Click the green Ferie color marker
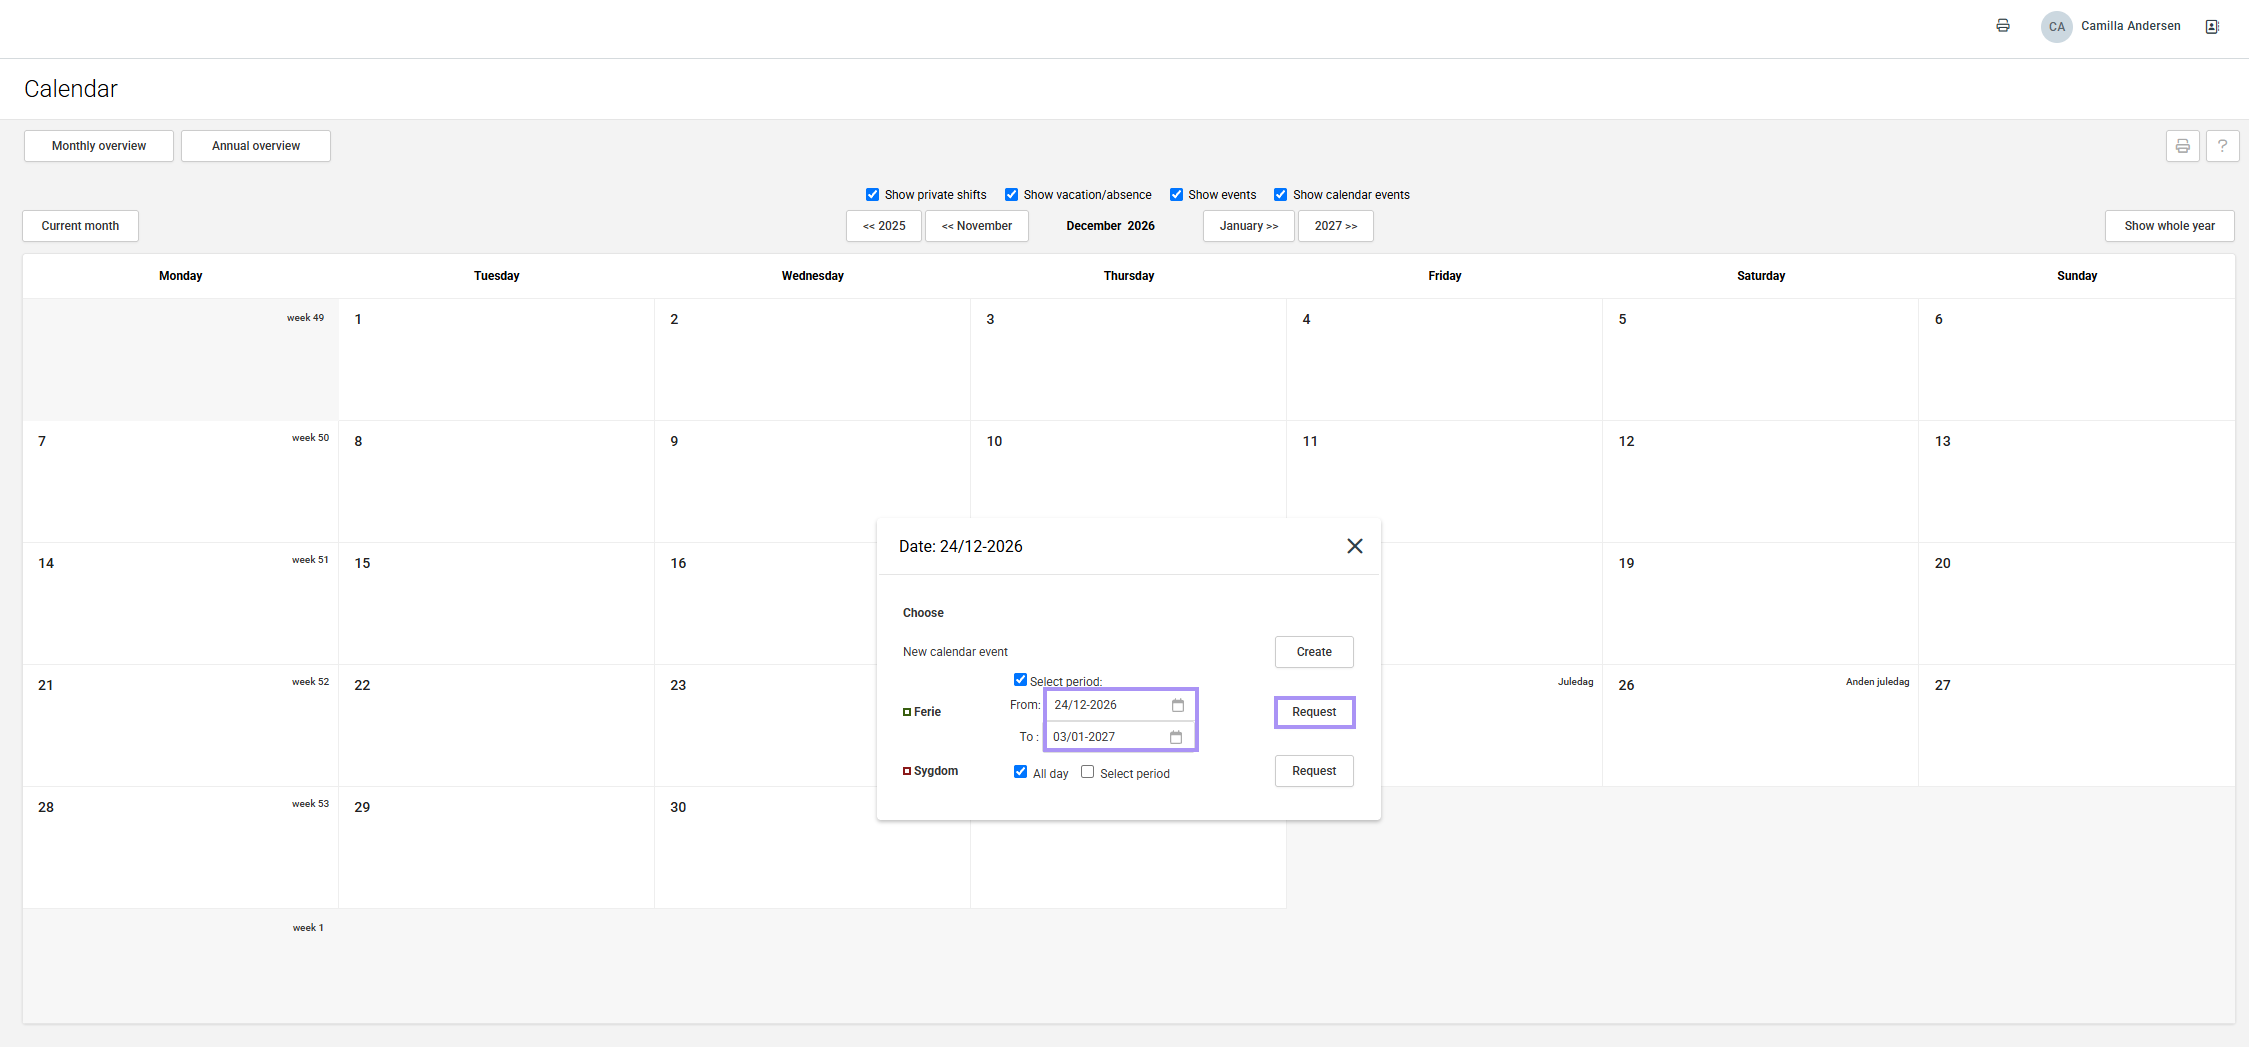 click(907, 712)
